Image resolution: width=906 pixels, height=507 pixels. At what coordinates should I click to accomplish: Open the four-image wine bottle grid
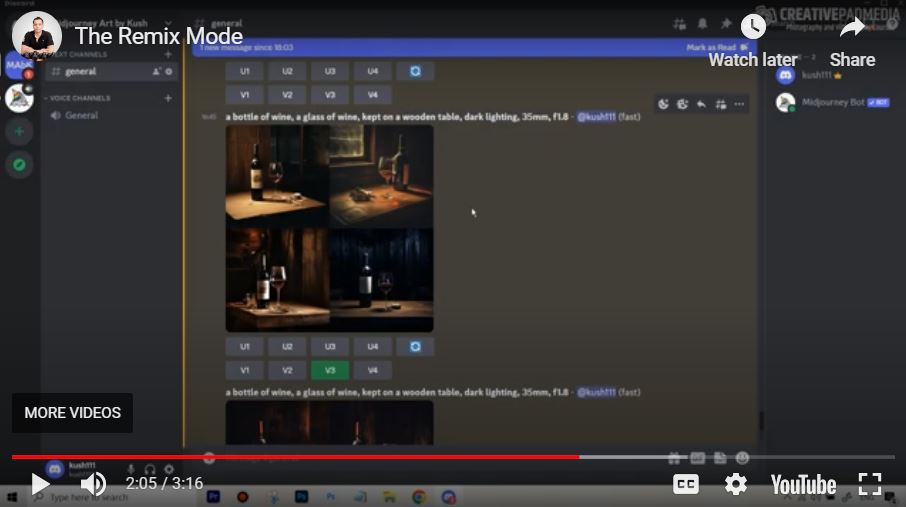[x=329, y=228]
